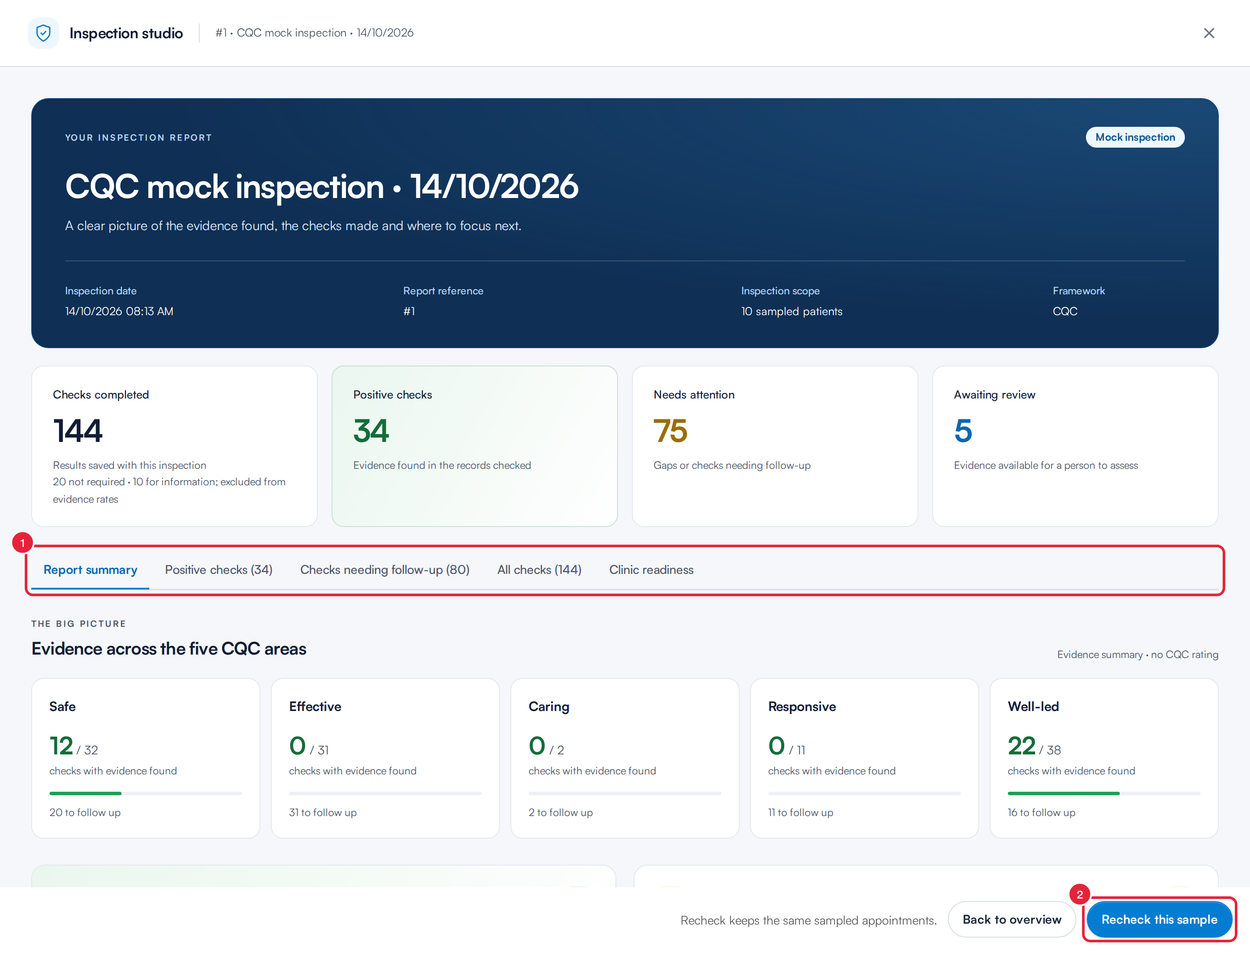
Task: Open the Responsive evidence card
Action: pos(864,758)
